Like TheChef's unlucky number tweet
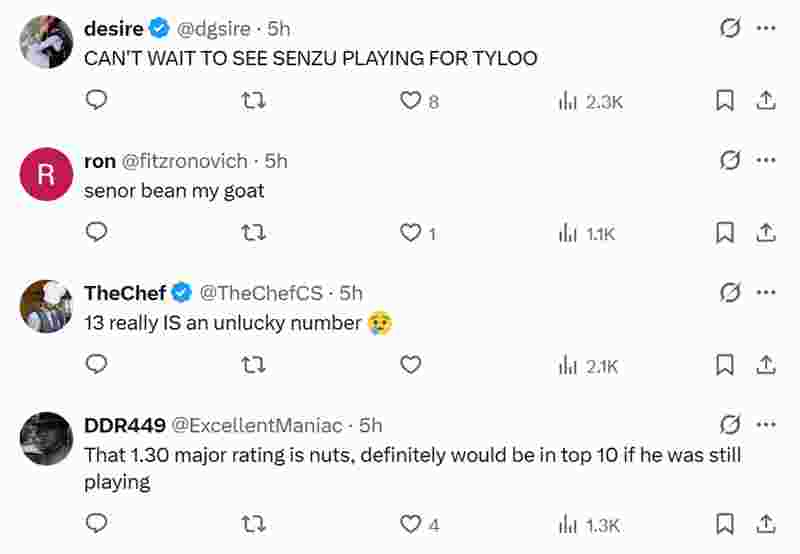This screenshot has height=554, width=800. 410,366
